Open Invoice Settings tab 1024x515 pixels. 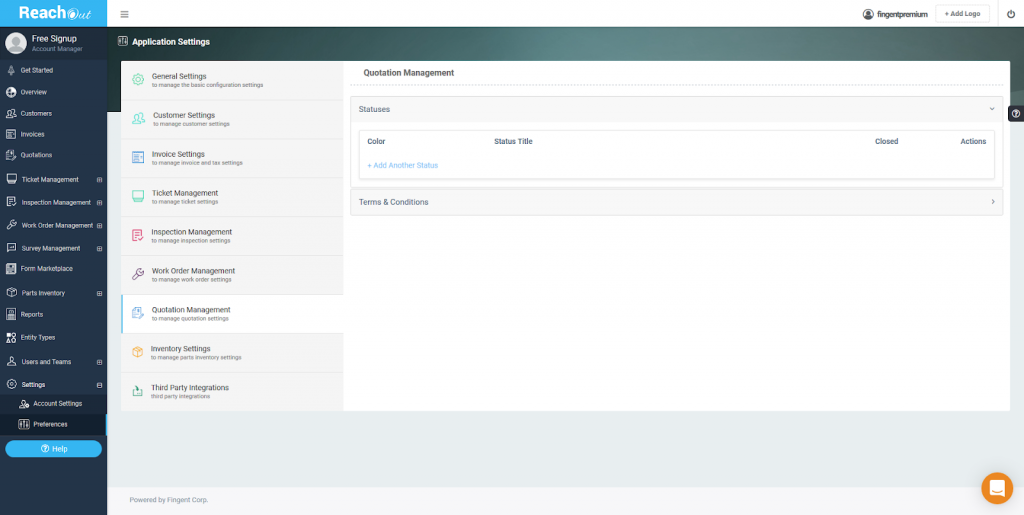click(x=232, y=158)
